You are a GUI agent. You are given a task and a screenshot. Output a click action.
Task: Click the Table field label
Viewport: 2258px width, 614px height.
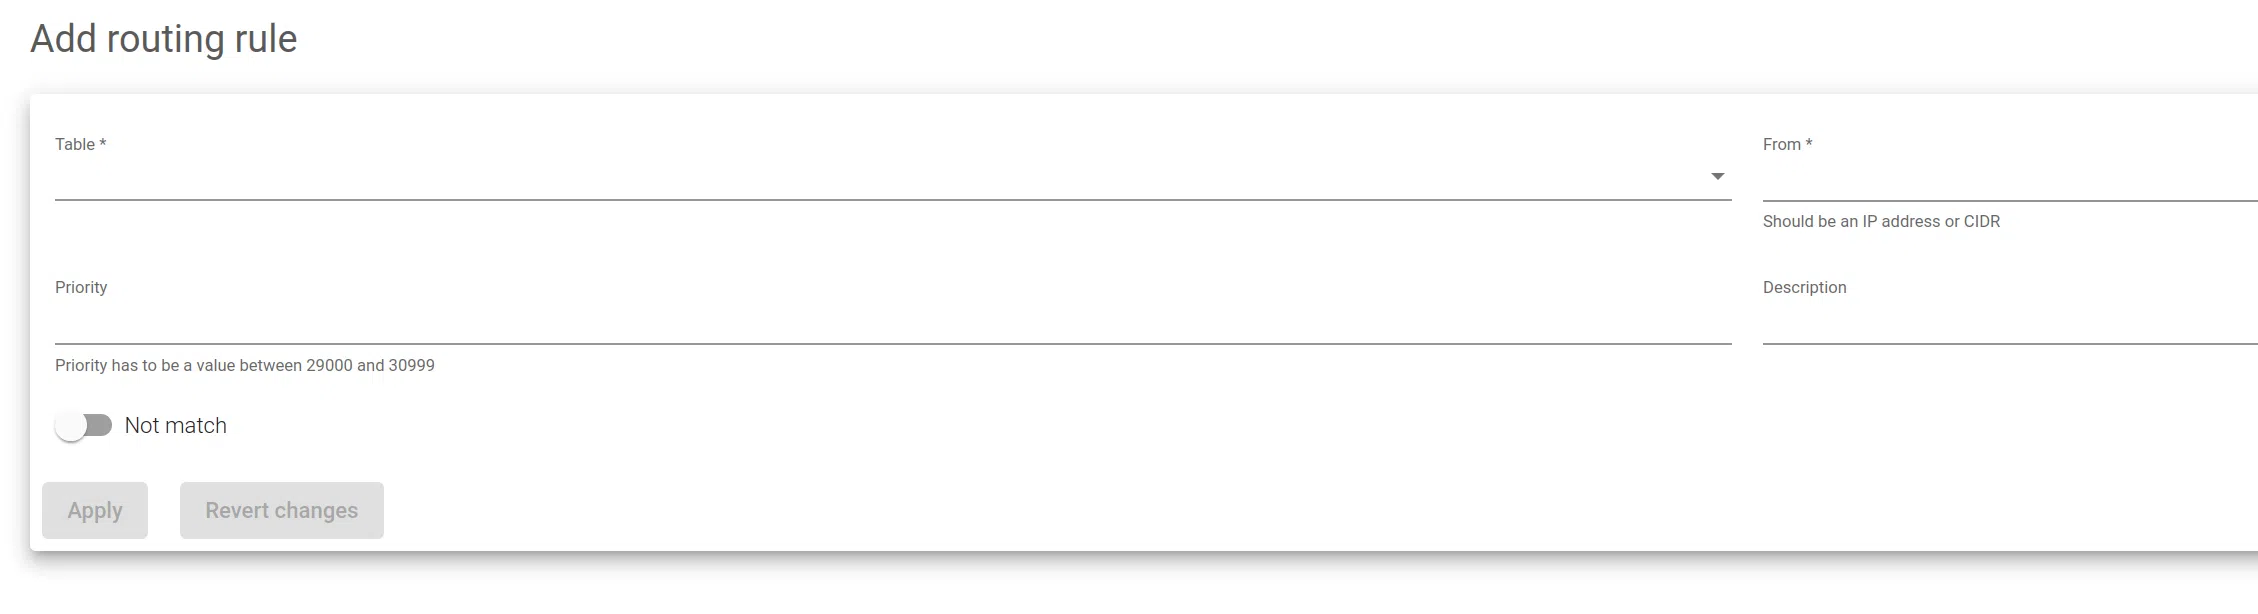(75, 145)
